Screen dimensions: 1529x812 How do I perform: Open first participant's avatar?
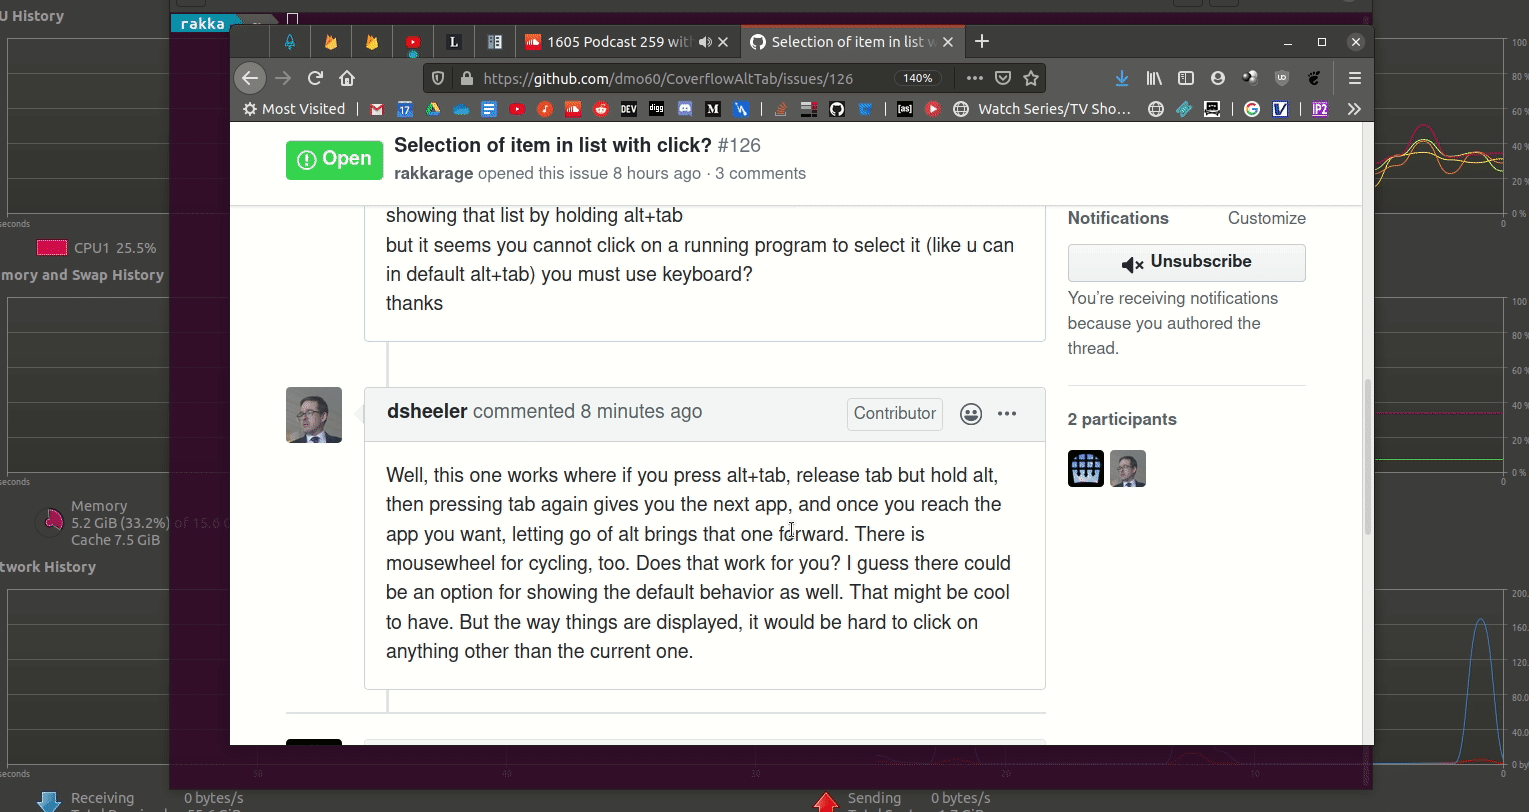click(x=1086, y=468)
